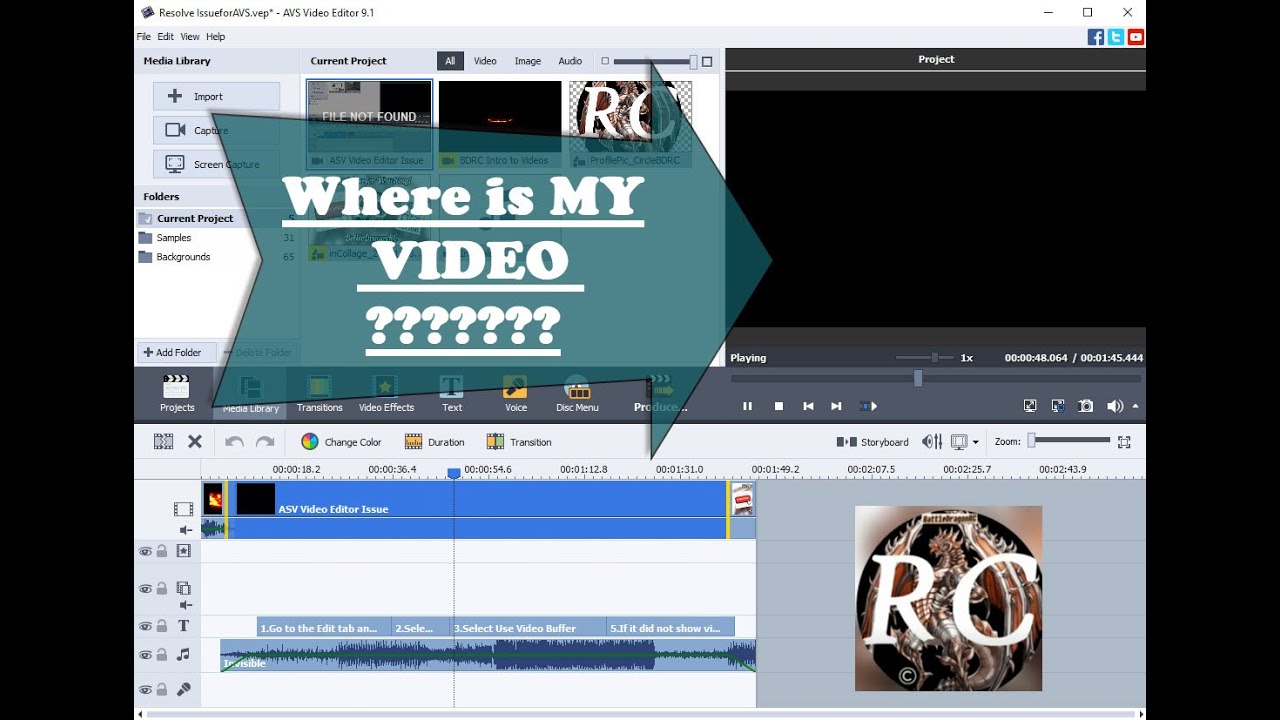Pause the video preview
The height and width of the screenshot is (720, 1280).
[x=747, y=406]
